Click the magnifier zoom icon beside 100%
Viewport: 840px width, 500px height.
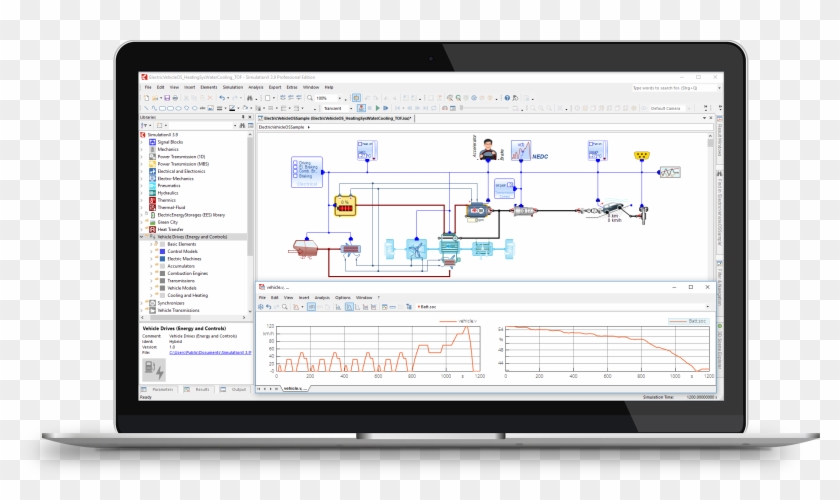(x=310, y=98)
